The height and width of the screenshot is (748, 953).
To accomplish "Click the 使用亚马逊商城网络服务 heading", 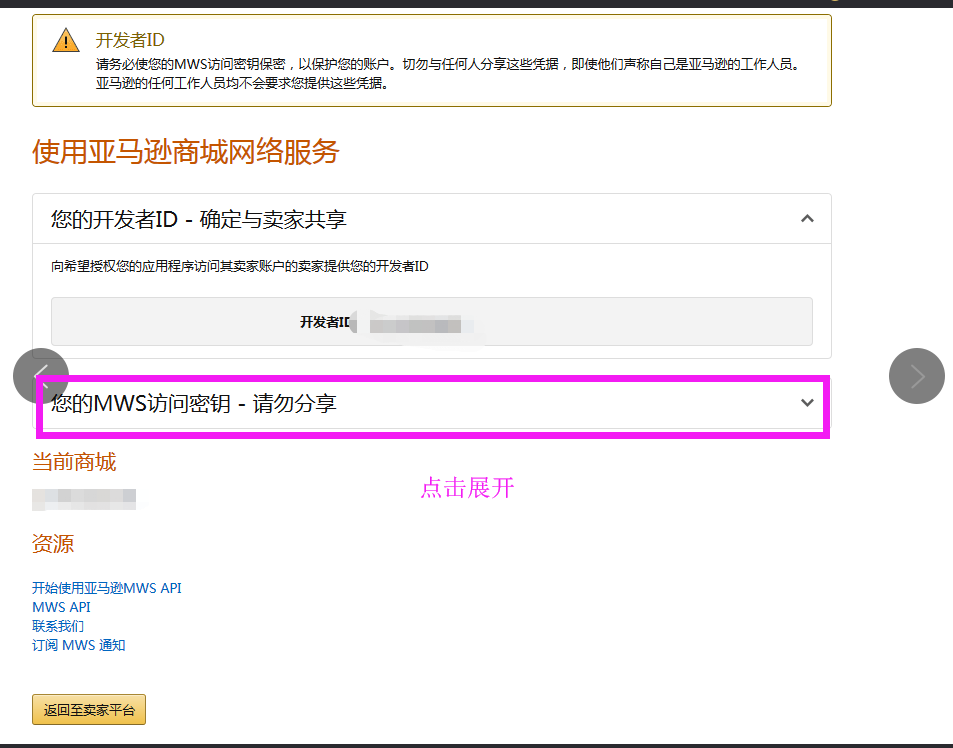I will click(185, 151).
